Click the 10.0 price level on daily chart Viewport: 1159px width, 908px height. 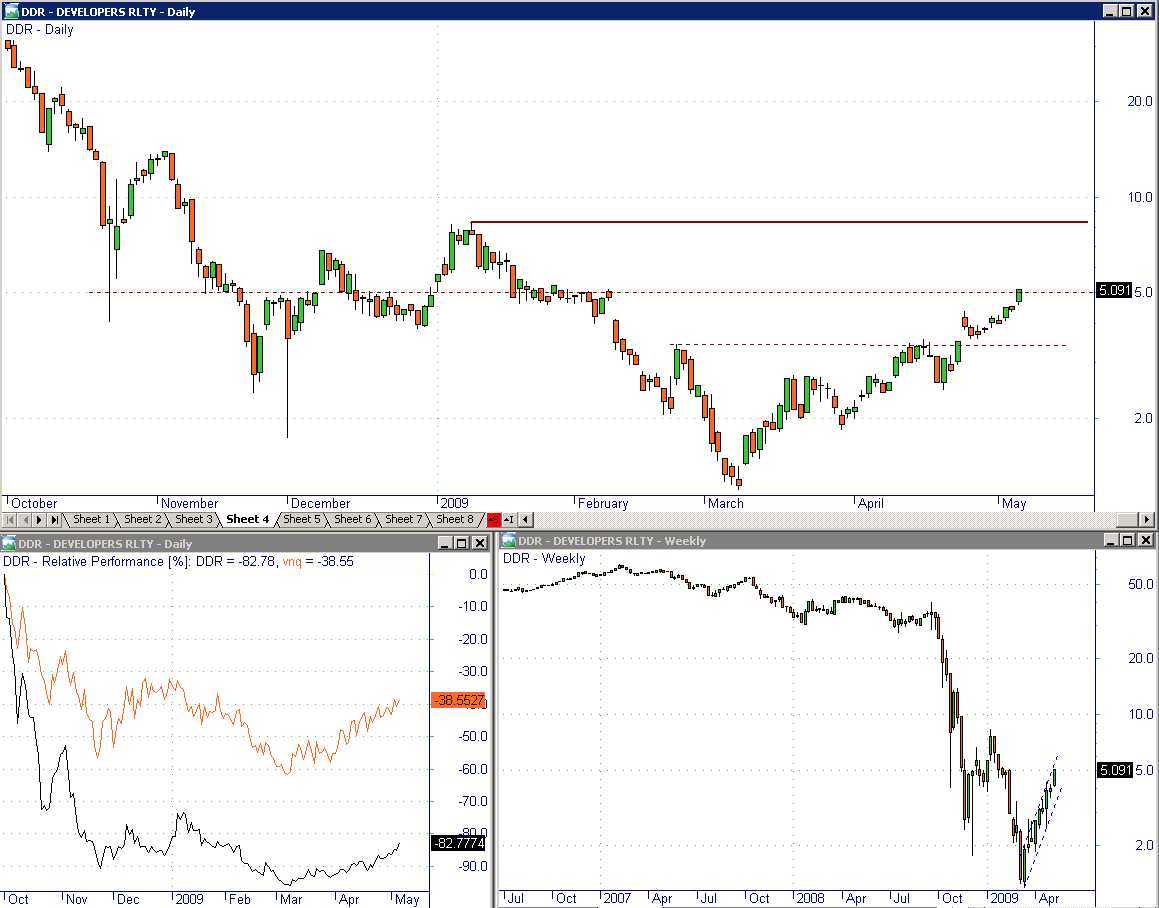[1139, 197]
